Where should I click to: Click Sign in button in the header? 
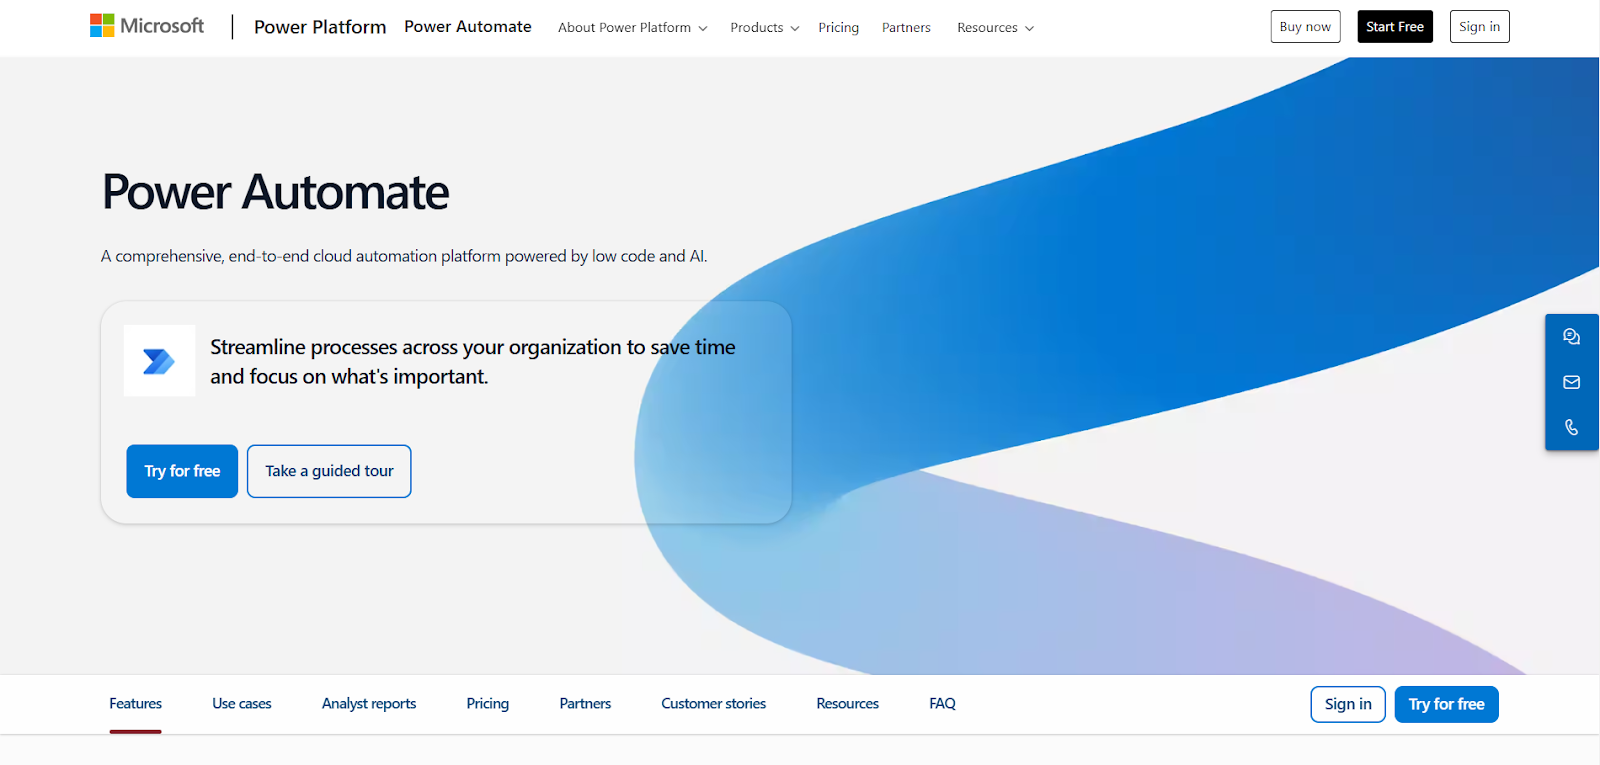[x=1479, y=27]
